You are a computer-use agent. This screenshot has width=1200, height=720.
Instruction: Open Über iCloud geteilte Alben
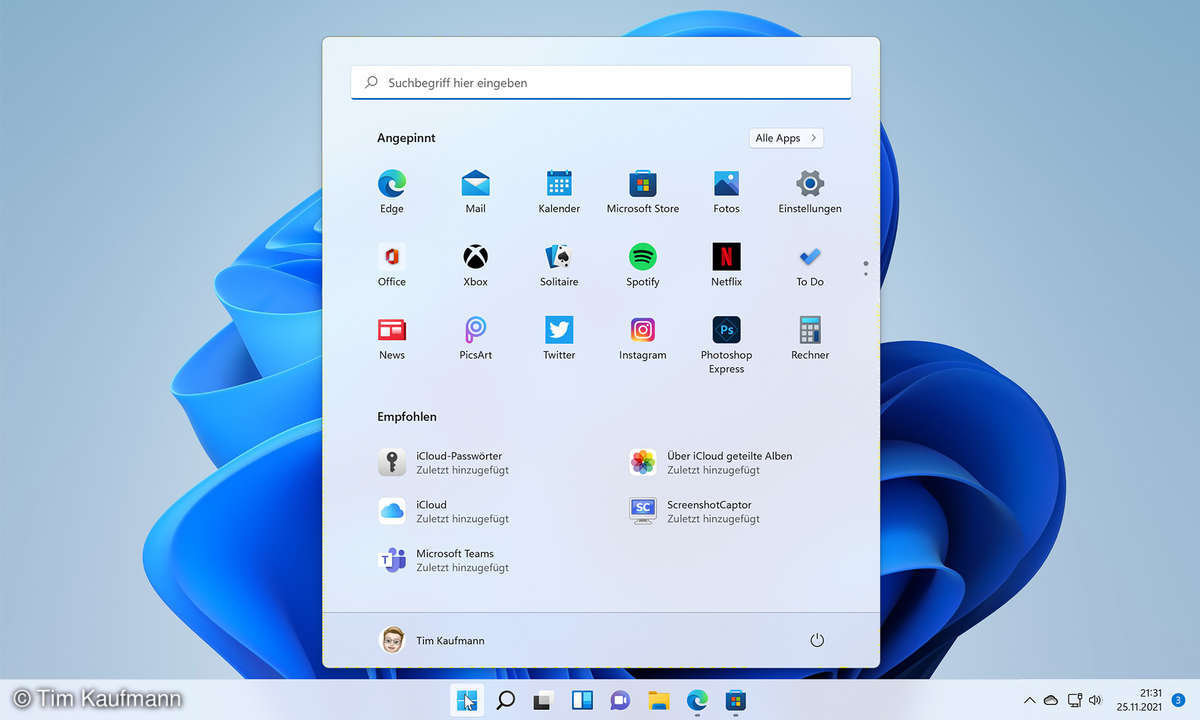[x=711, y=462]
